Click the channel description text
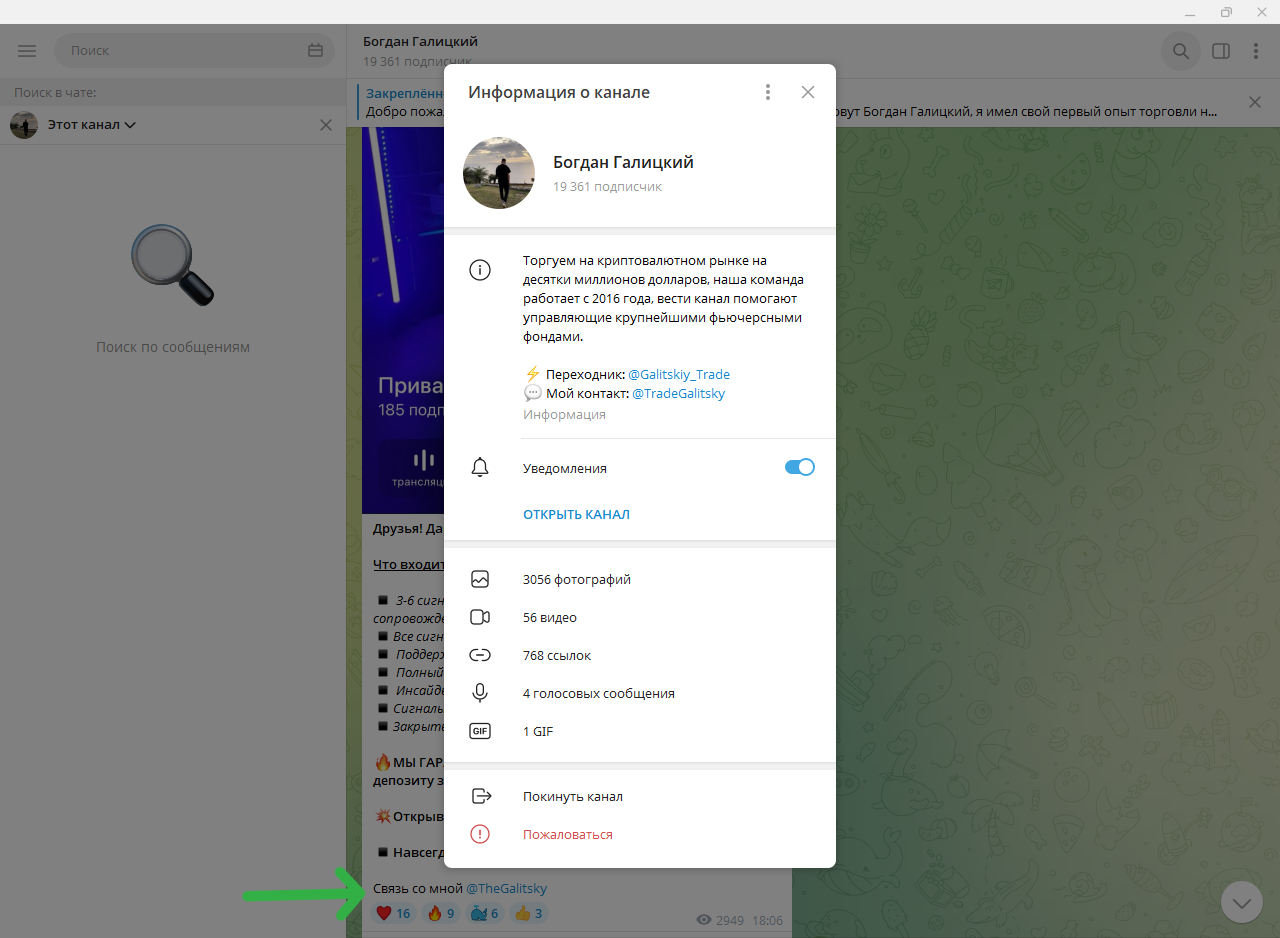The width and height of the screenshot is (1280, 938). (663, 299)
